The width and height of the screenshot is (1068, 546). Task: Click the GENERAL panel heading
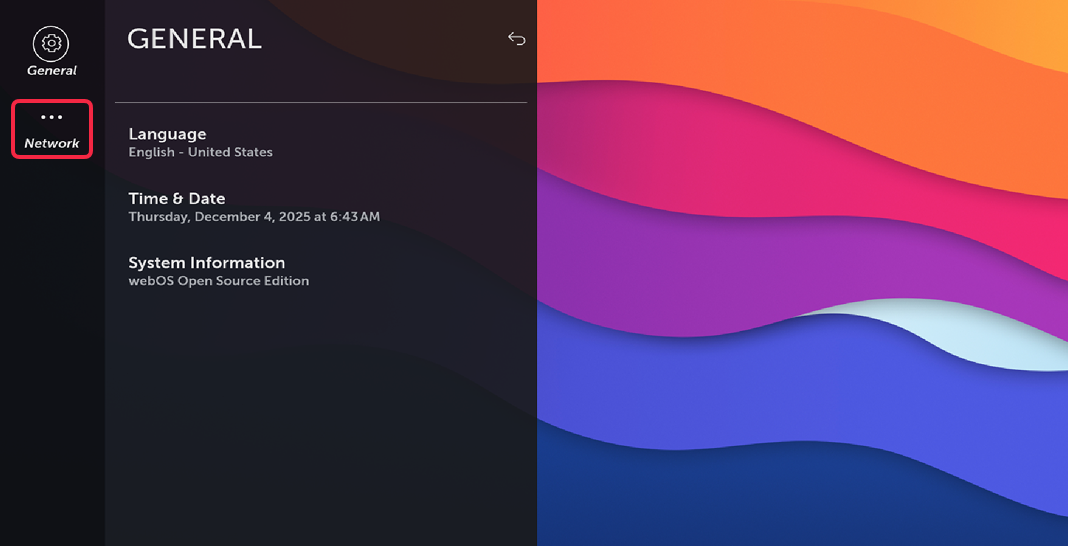pos(194,39)
